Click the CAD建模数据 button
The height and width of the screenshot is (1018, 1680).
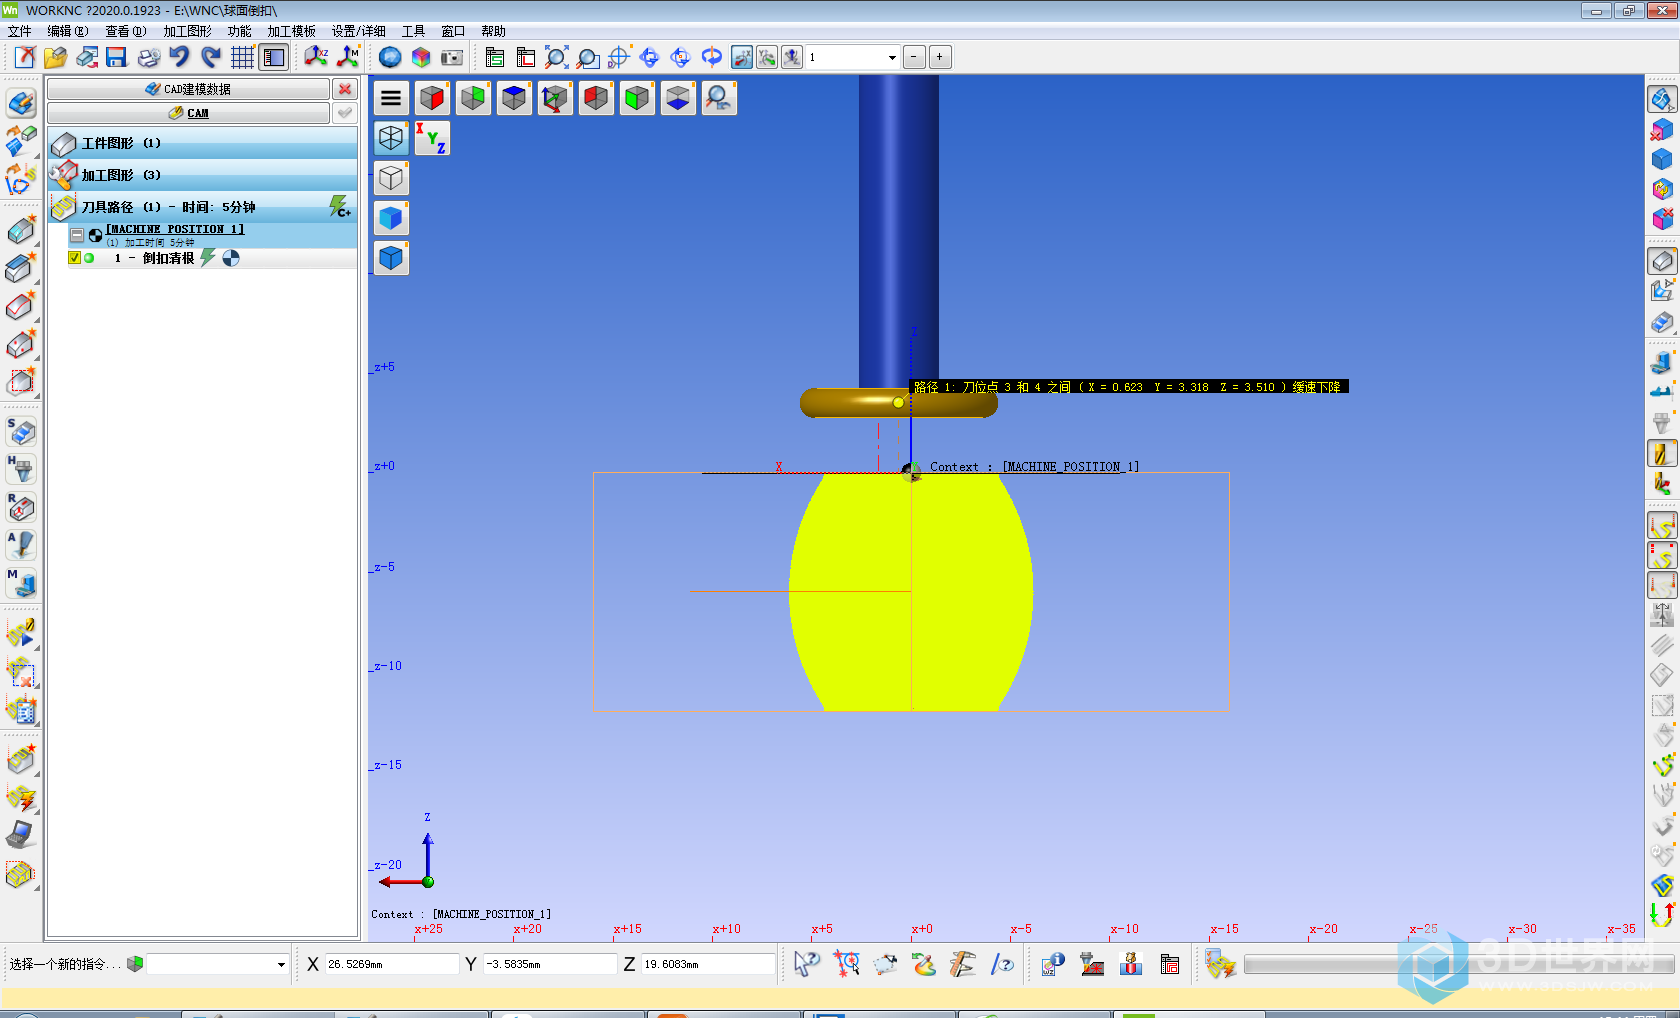click(x=188, y=89)
